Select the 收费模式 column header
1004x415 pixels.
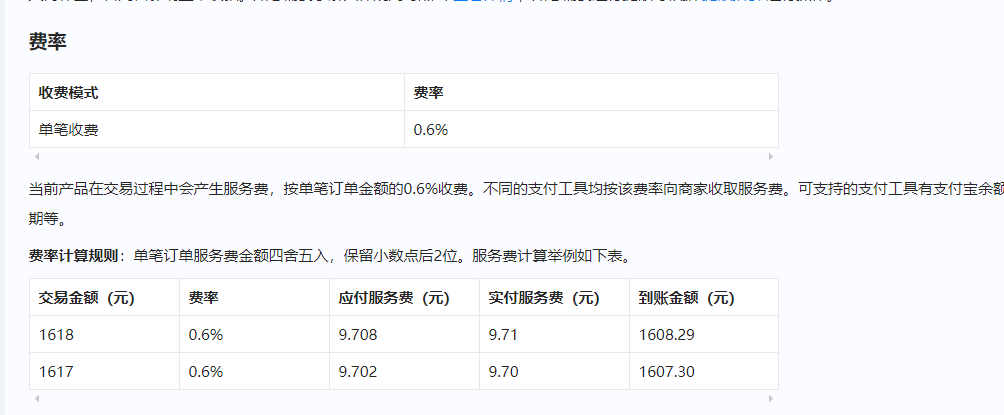(x=69, y=92)
